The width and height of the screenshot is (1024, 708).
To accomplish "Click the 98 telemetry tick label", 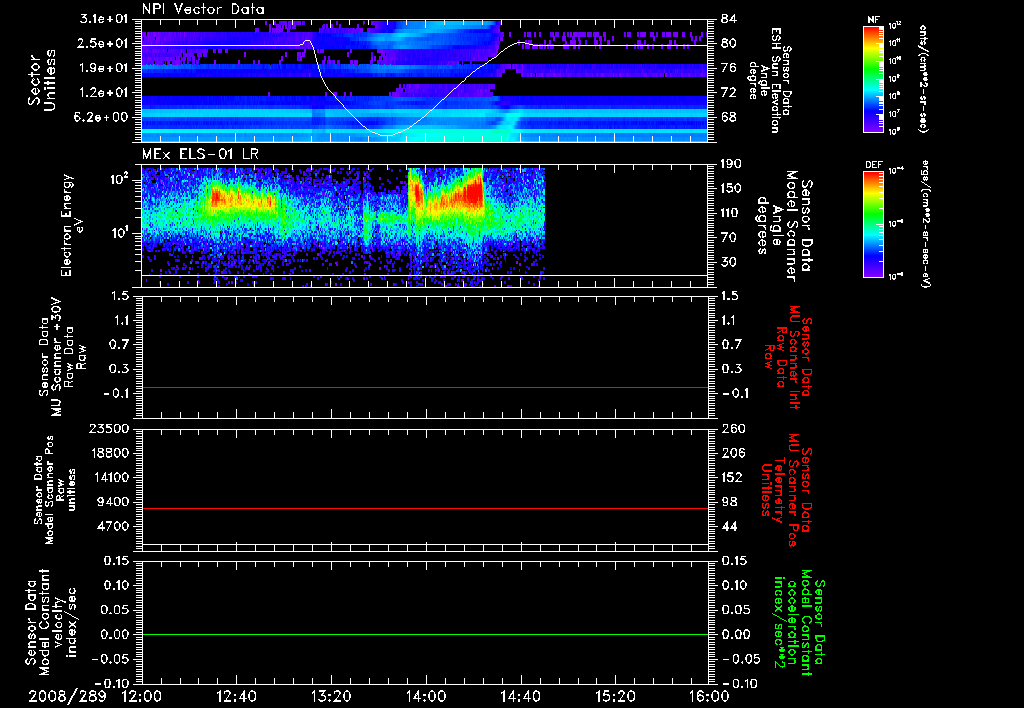I will 728,502.
